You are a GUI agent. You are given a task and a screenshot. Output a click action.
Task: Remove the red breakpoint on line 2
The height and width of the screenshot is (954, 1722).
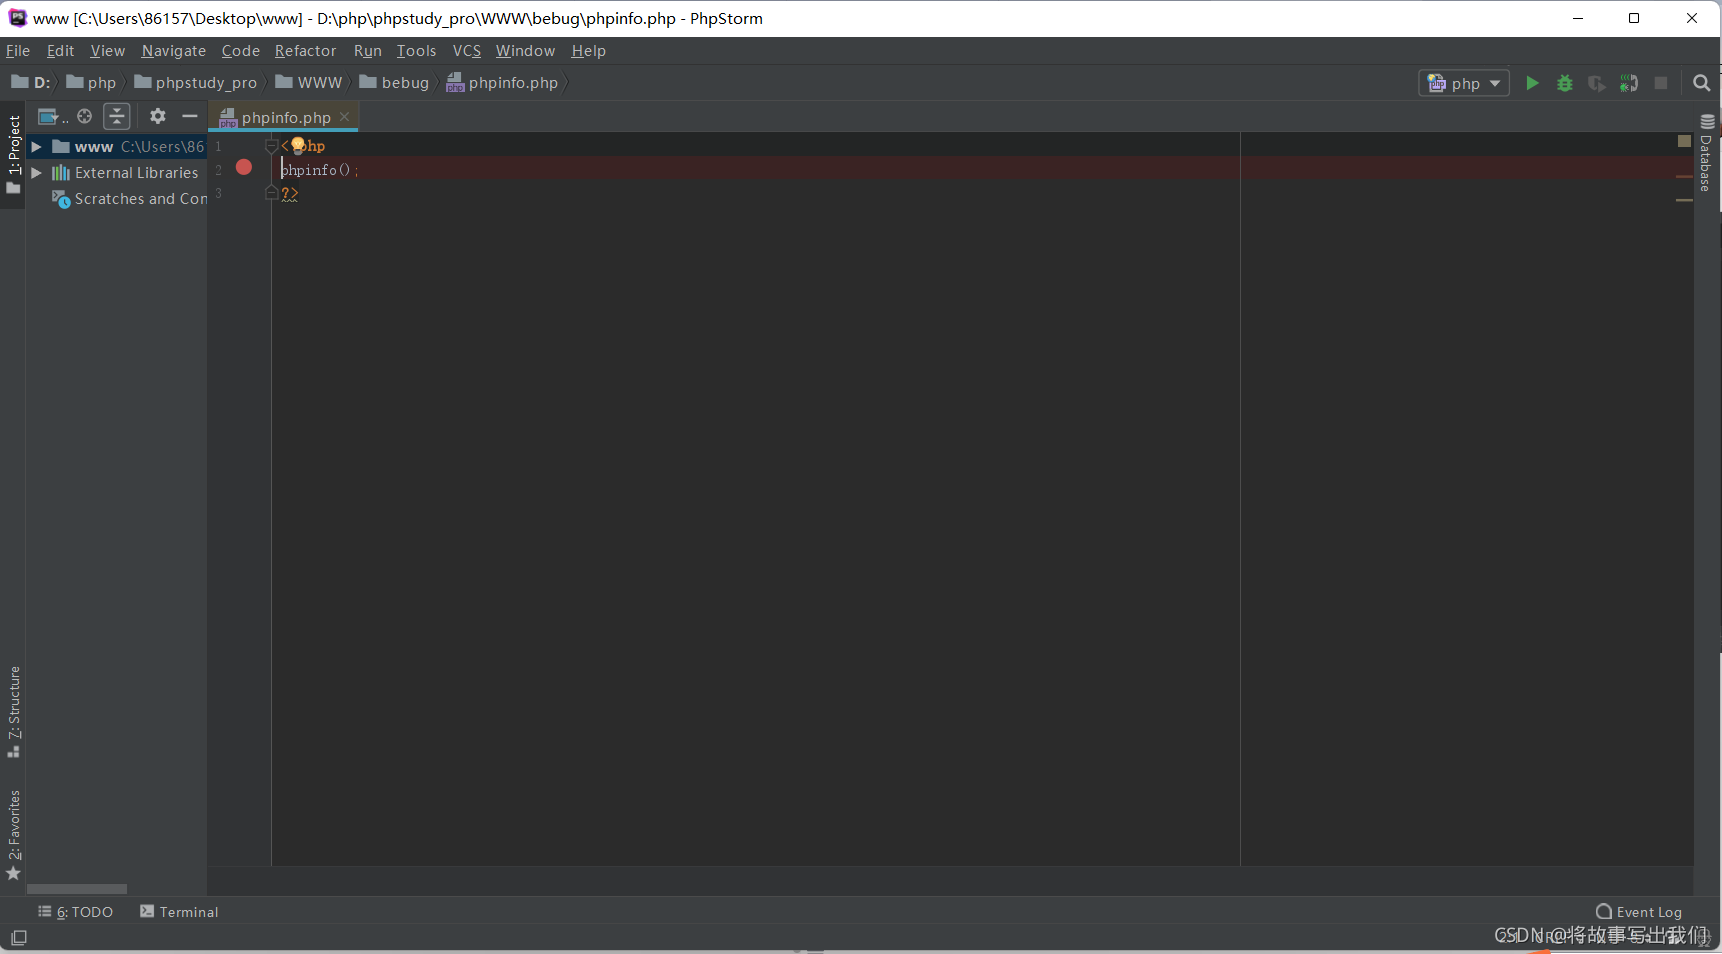tap(244, 168)
